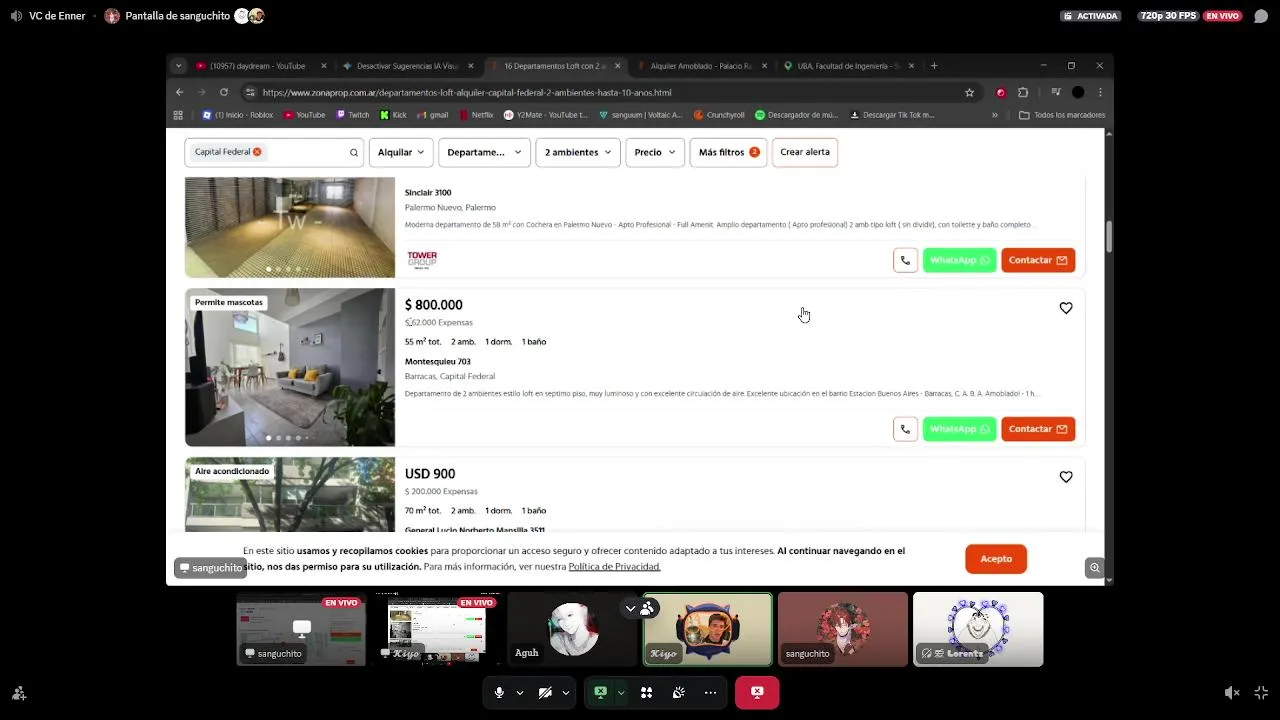Switch to Desactivar Sugerencias IA tab
The width and height of the screenshot is (1280, 720).
pos(408,66)
